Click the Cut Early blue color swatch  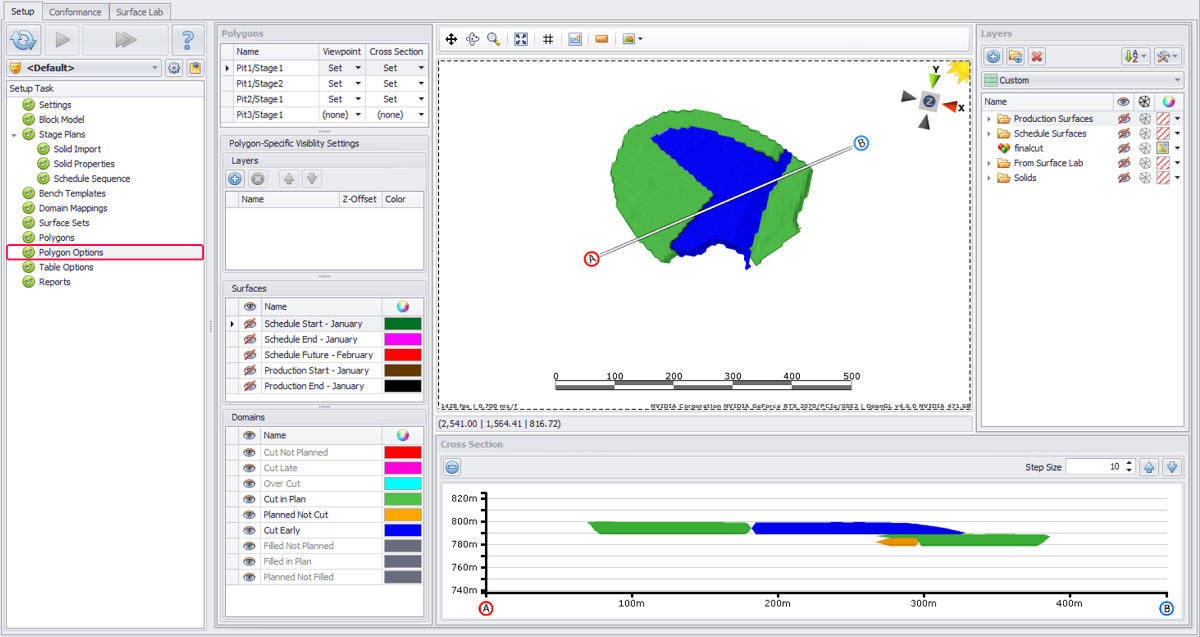(403, 530)
